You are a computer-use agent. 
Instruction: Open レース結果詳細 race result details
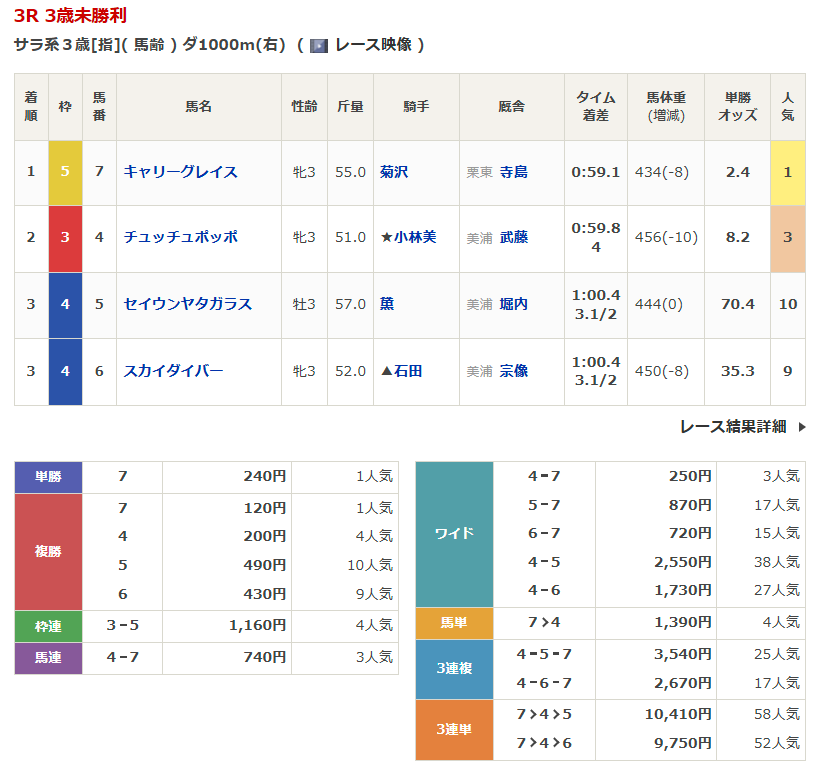coord(732,427)
